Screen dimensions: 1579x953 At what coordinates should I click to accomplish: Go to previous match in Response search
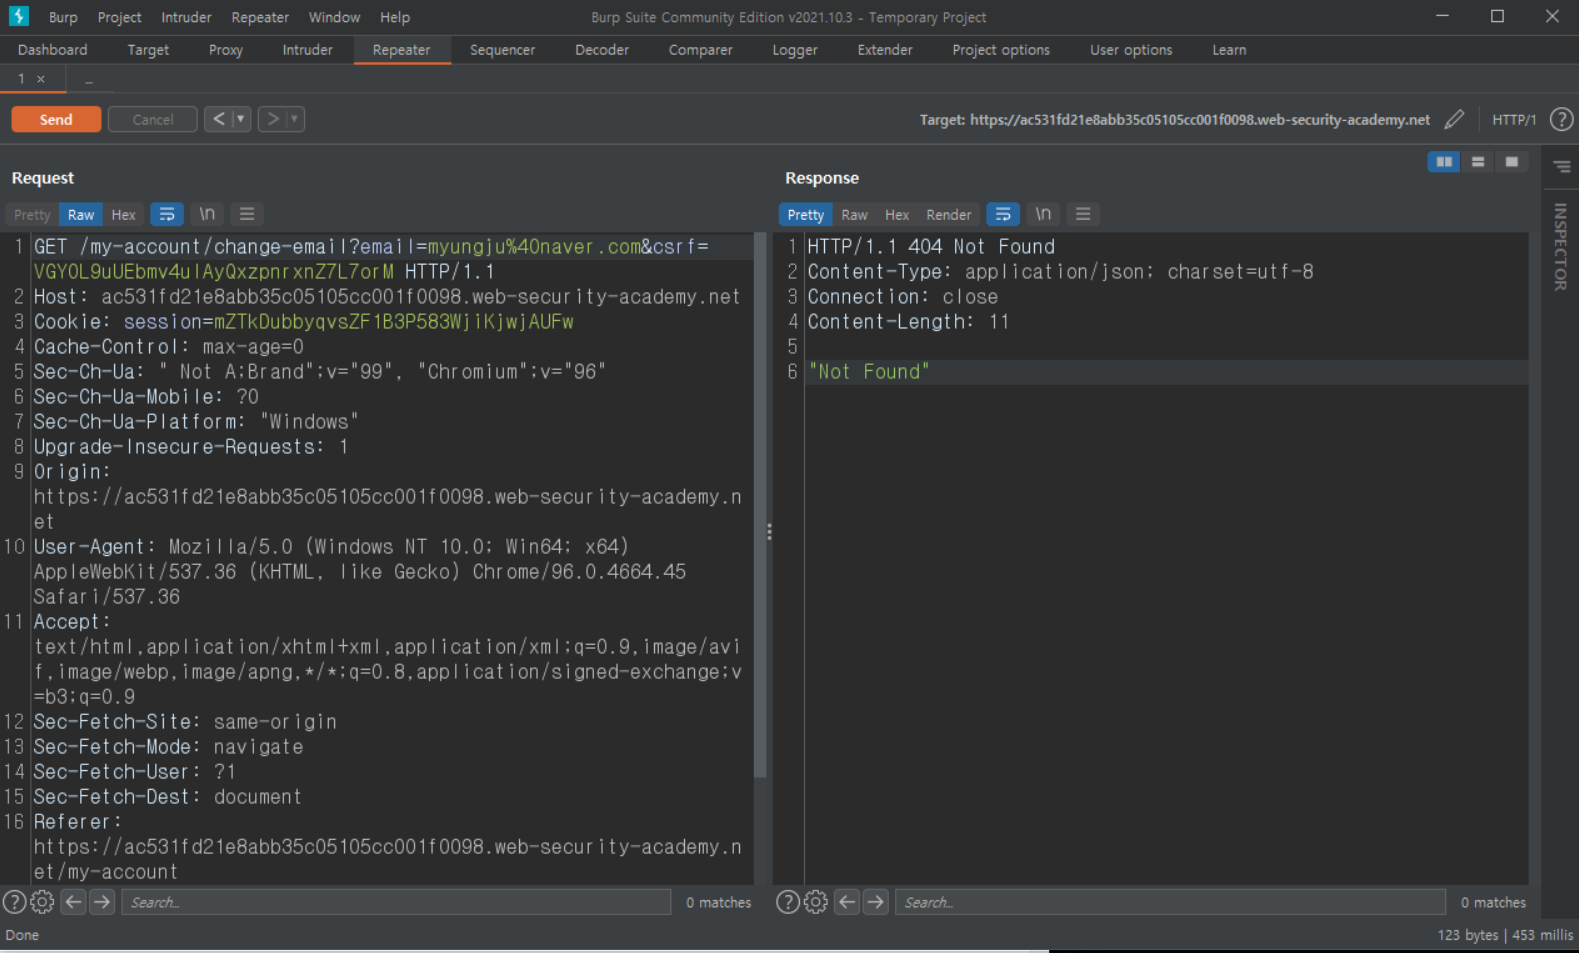(847, 902)
